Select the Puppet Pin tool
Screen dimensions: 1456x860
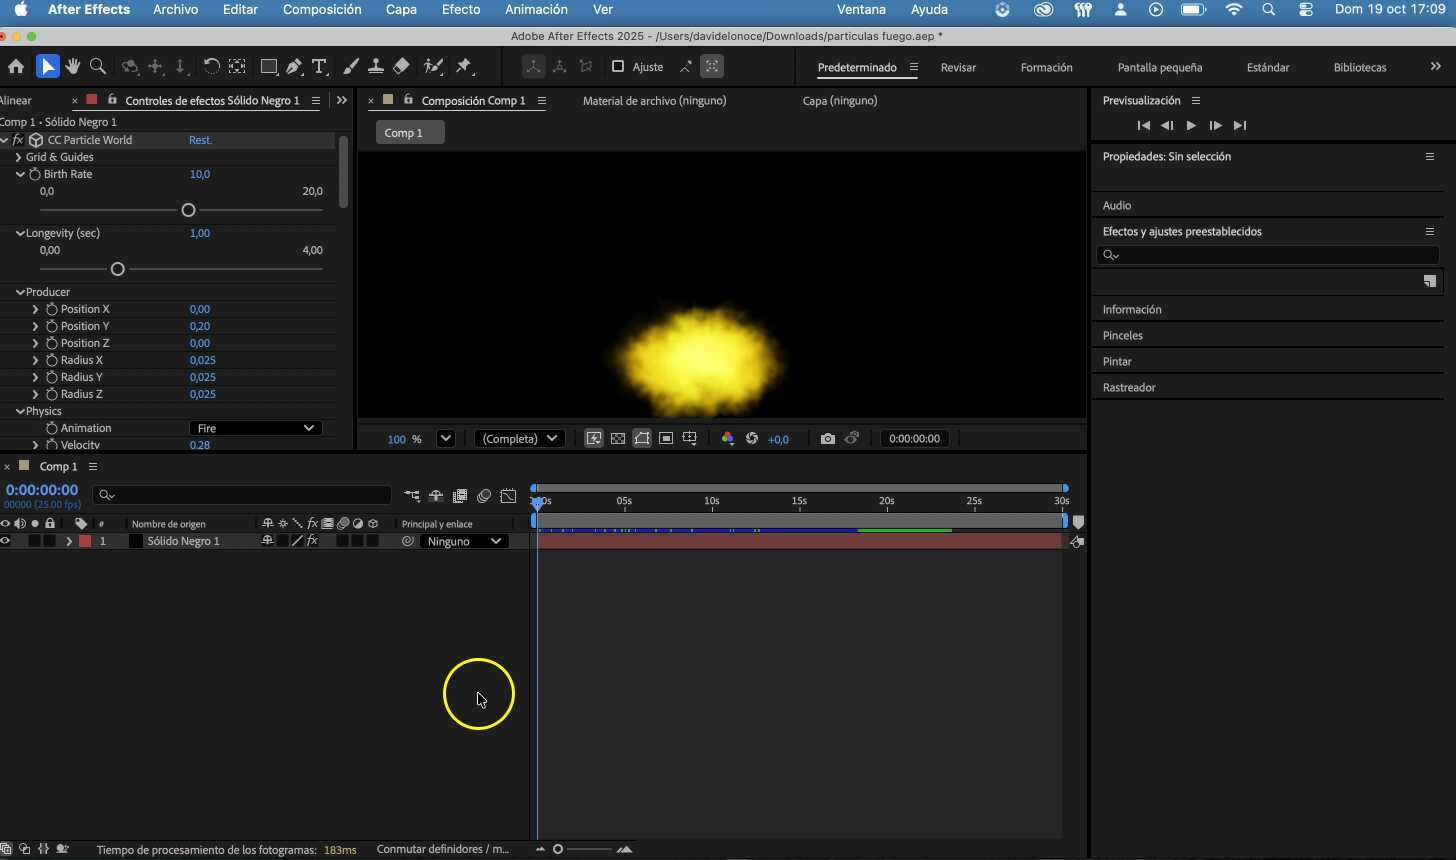coord(463,67)
